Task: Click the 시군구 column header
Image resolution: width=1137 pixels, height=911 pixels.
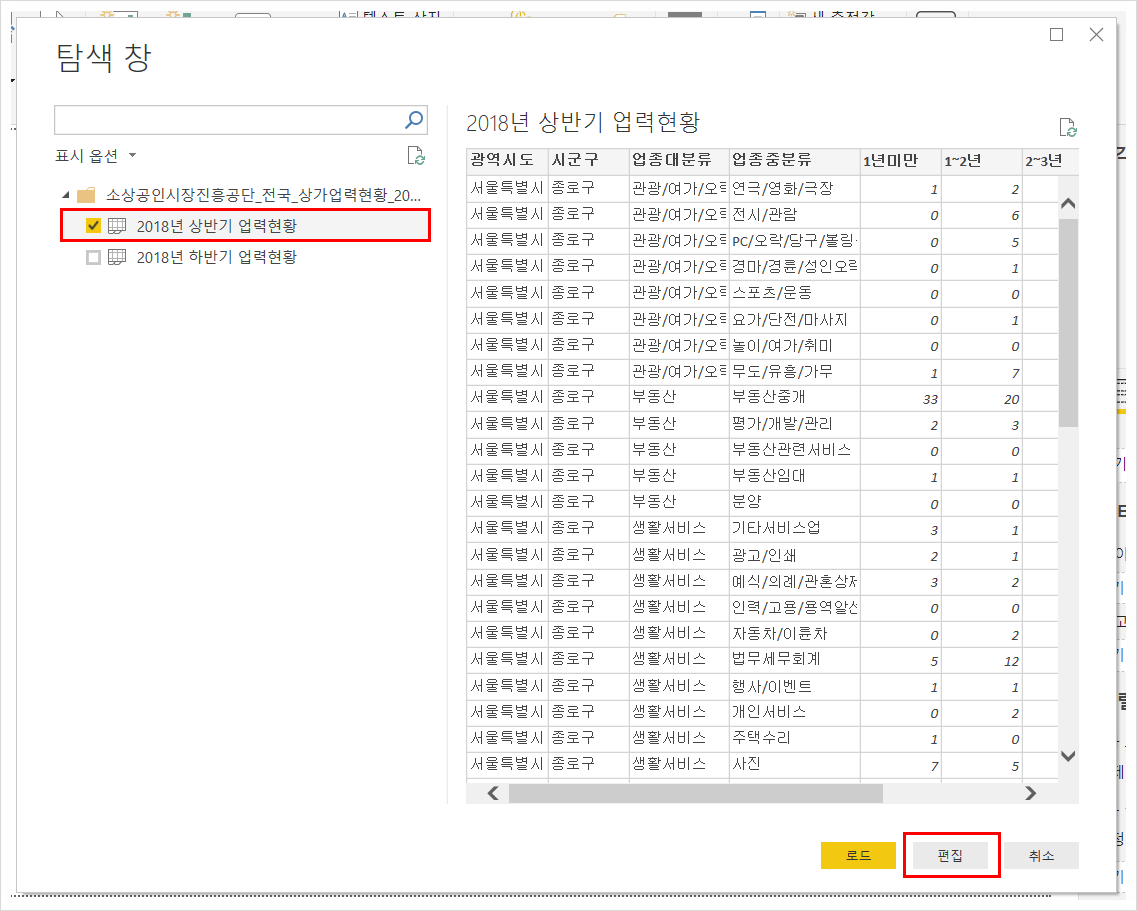Action: click(x=588, y=160)
